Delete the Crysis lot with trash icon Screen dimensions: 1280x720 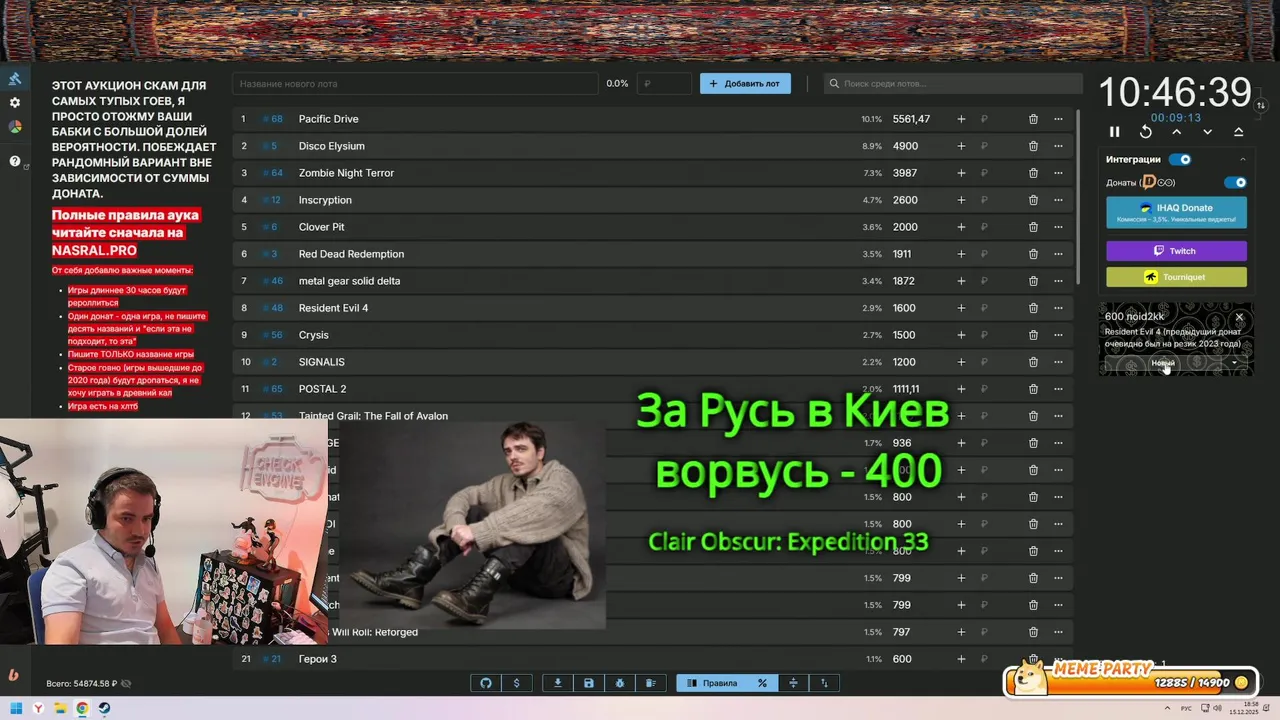tap(1033, 335)
